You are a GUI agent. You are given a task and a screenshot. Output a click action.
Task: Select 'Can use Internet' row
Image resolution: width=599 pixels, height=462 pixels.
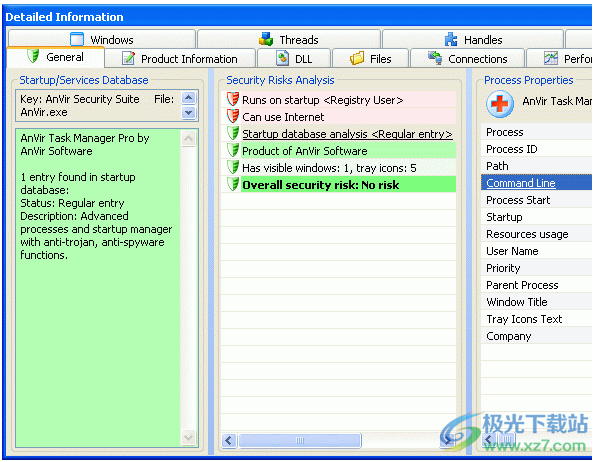pyautogui.click(x=338, y=116)
